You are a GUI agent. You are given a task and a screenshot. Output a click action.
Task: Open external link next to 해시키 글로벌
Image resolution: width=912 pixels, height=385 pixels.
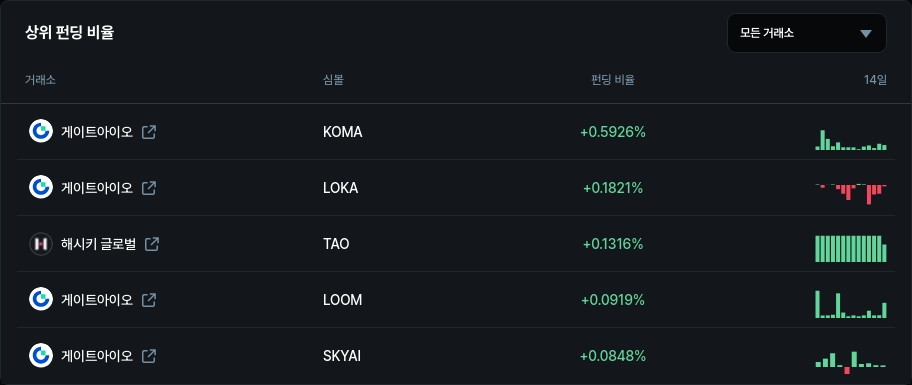tap(152, 244)
